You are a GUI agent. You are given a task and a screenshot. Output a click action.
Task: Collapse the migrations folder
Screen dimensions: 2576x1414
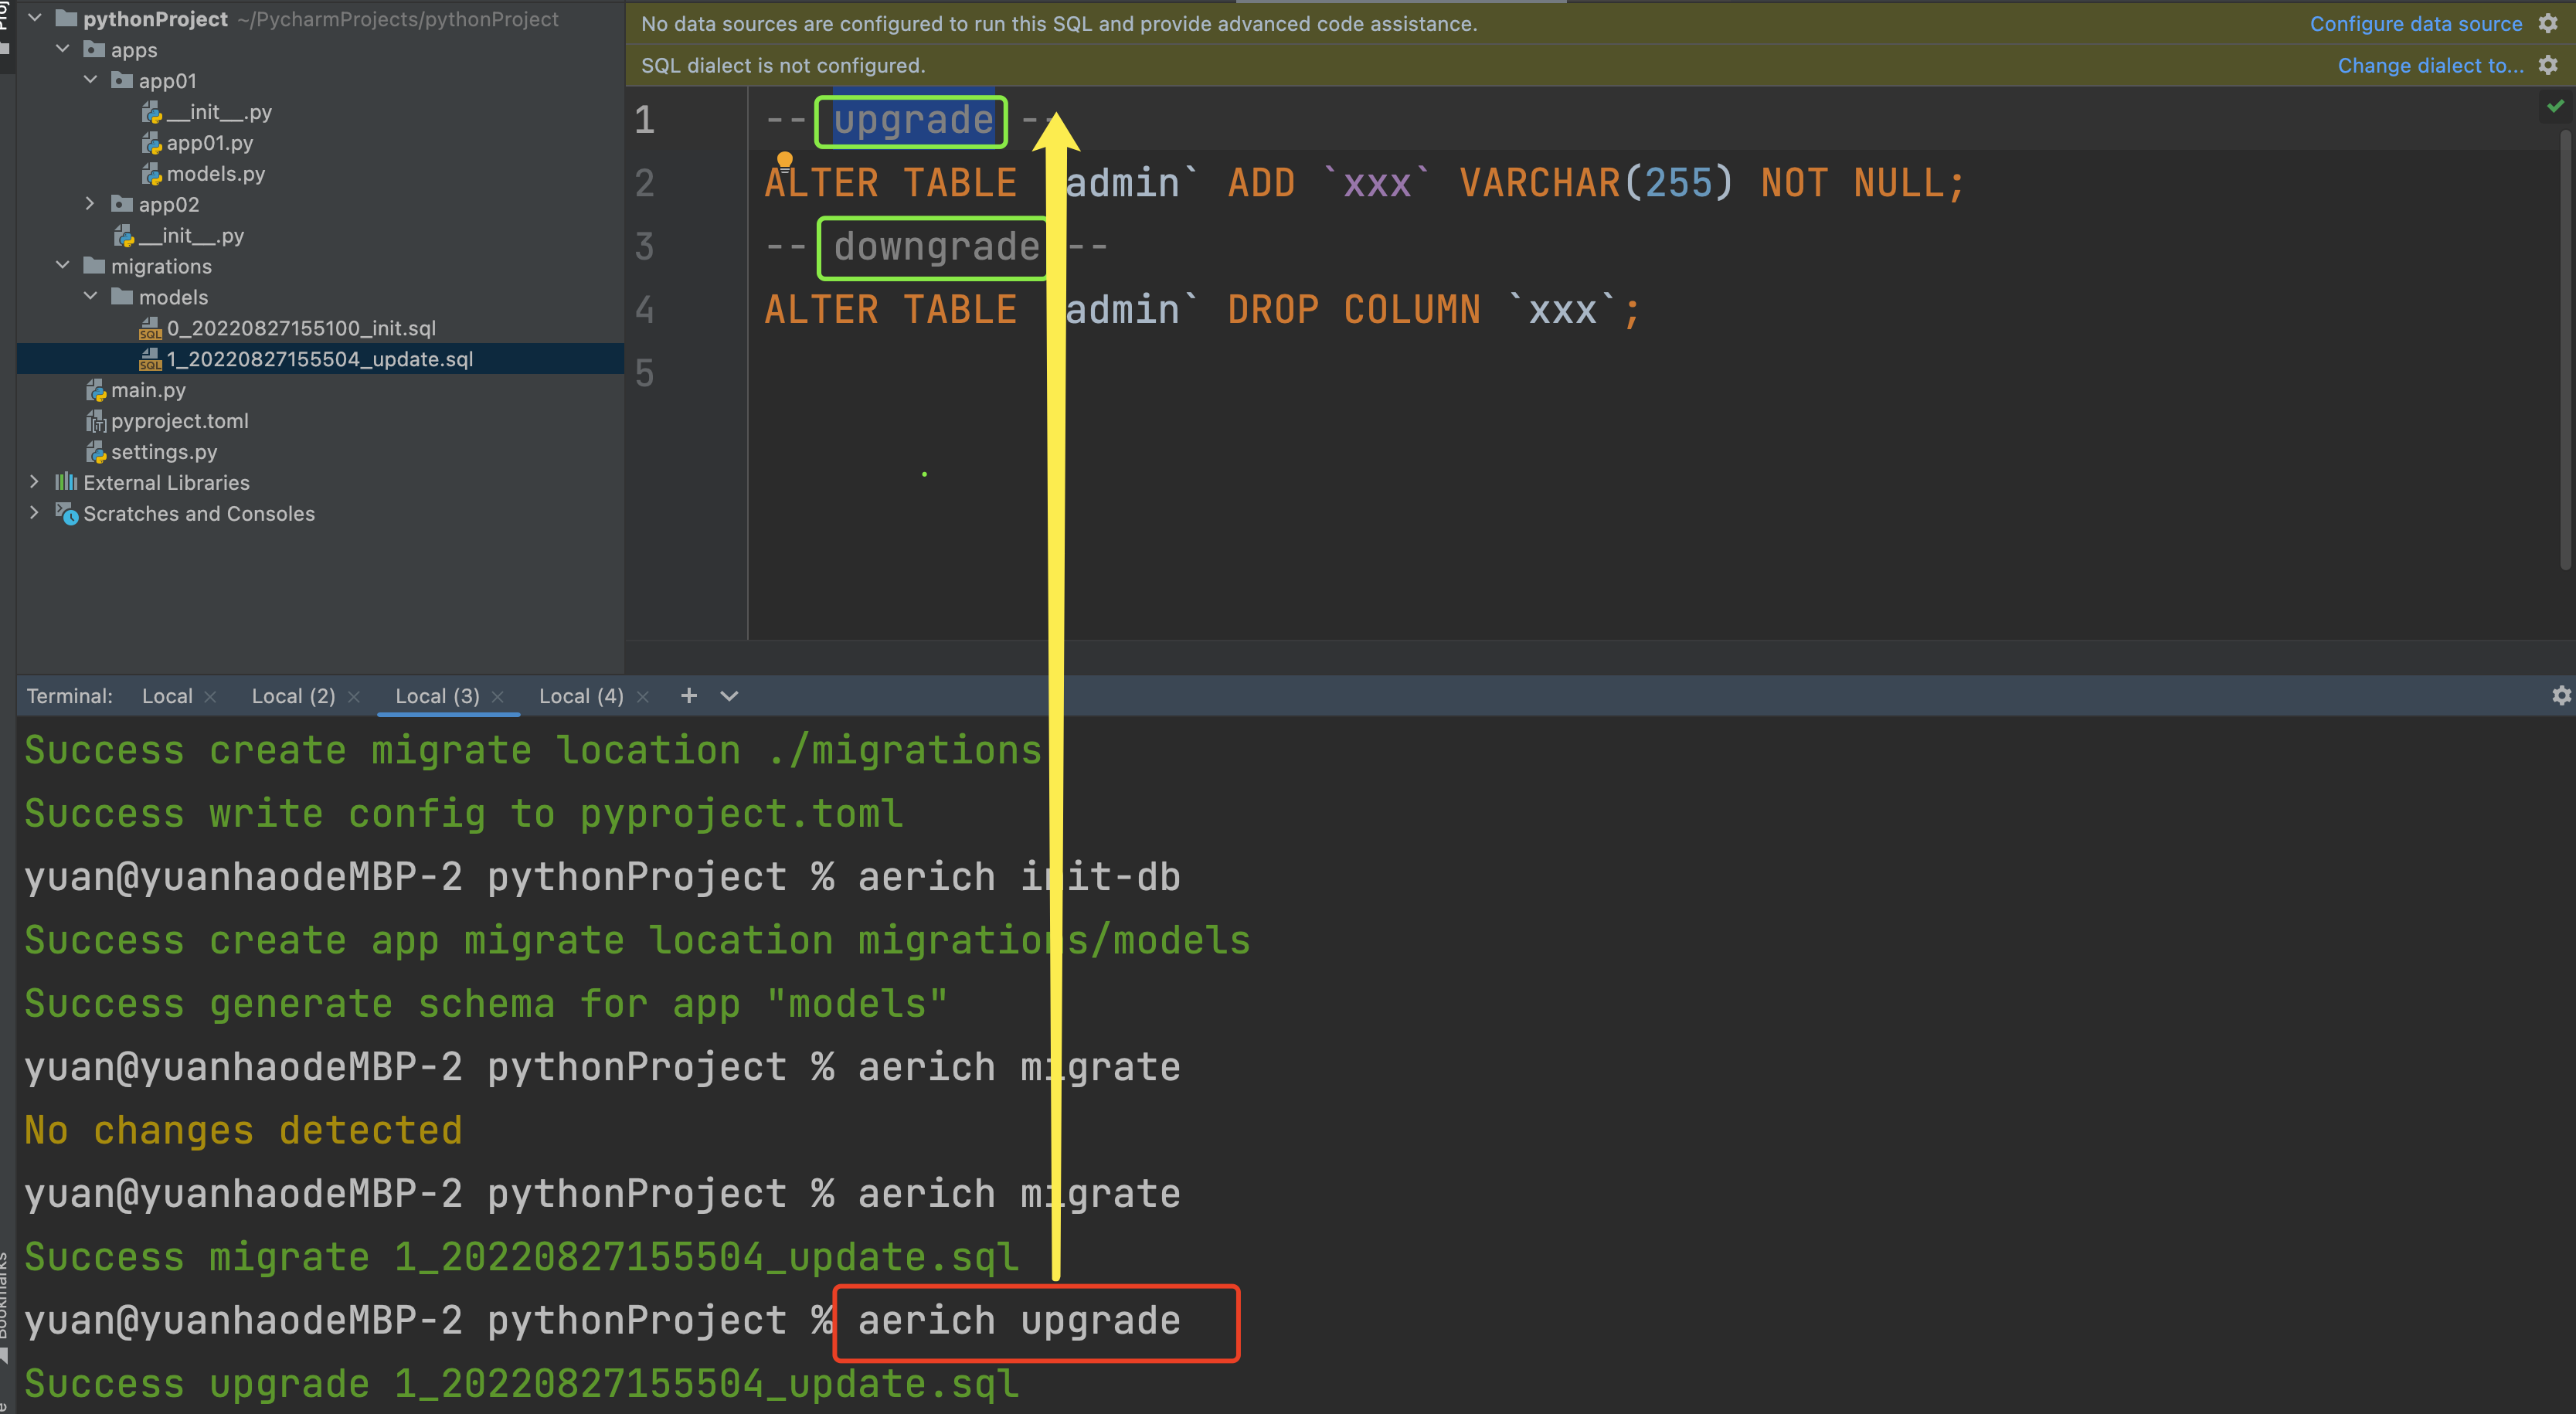pyautogui.click(x=62, y=266)
